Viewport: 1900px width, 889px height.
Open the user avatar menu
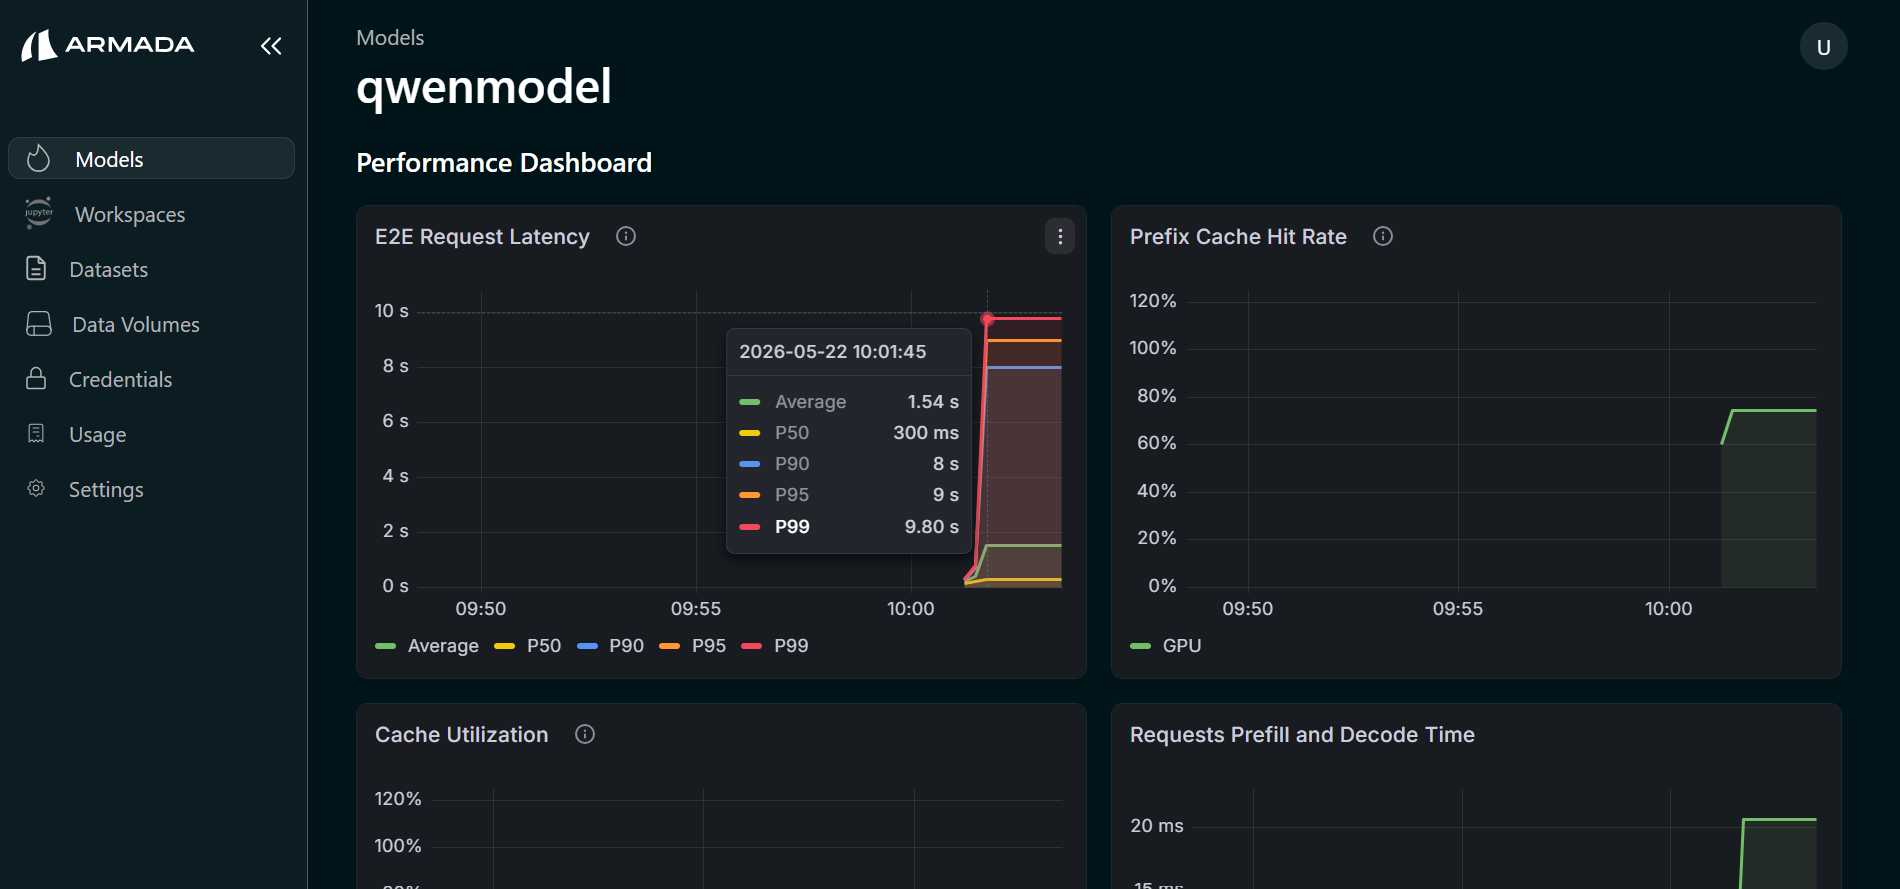(1823, 46)
